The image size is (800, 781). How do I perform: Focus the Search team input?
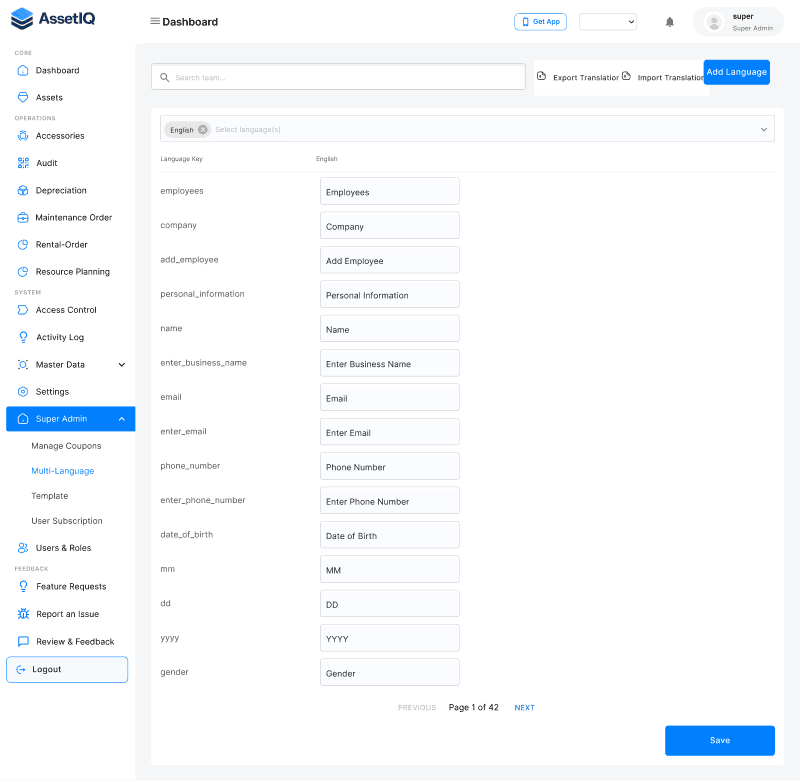coord(338,77)
